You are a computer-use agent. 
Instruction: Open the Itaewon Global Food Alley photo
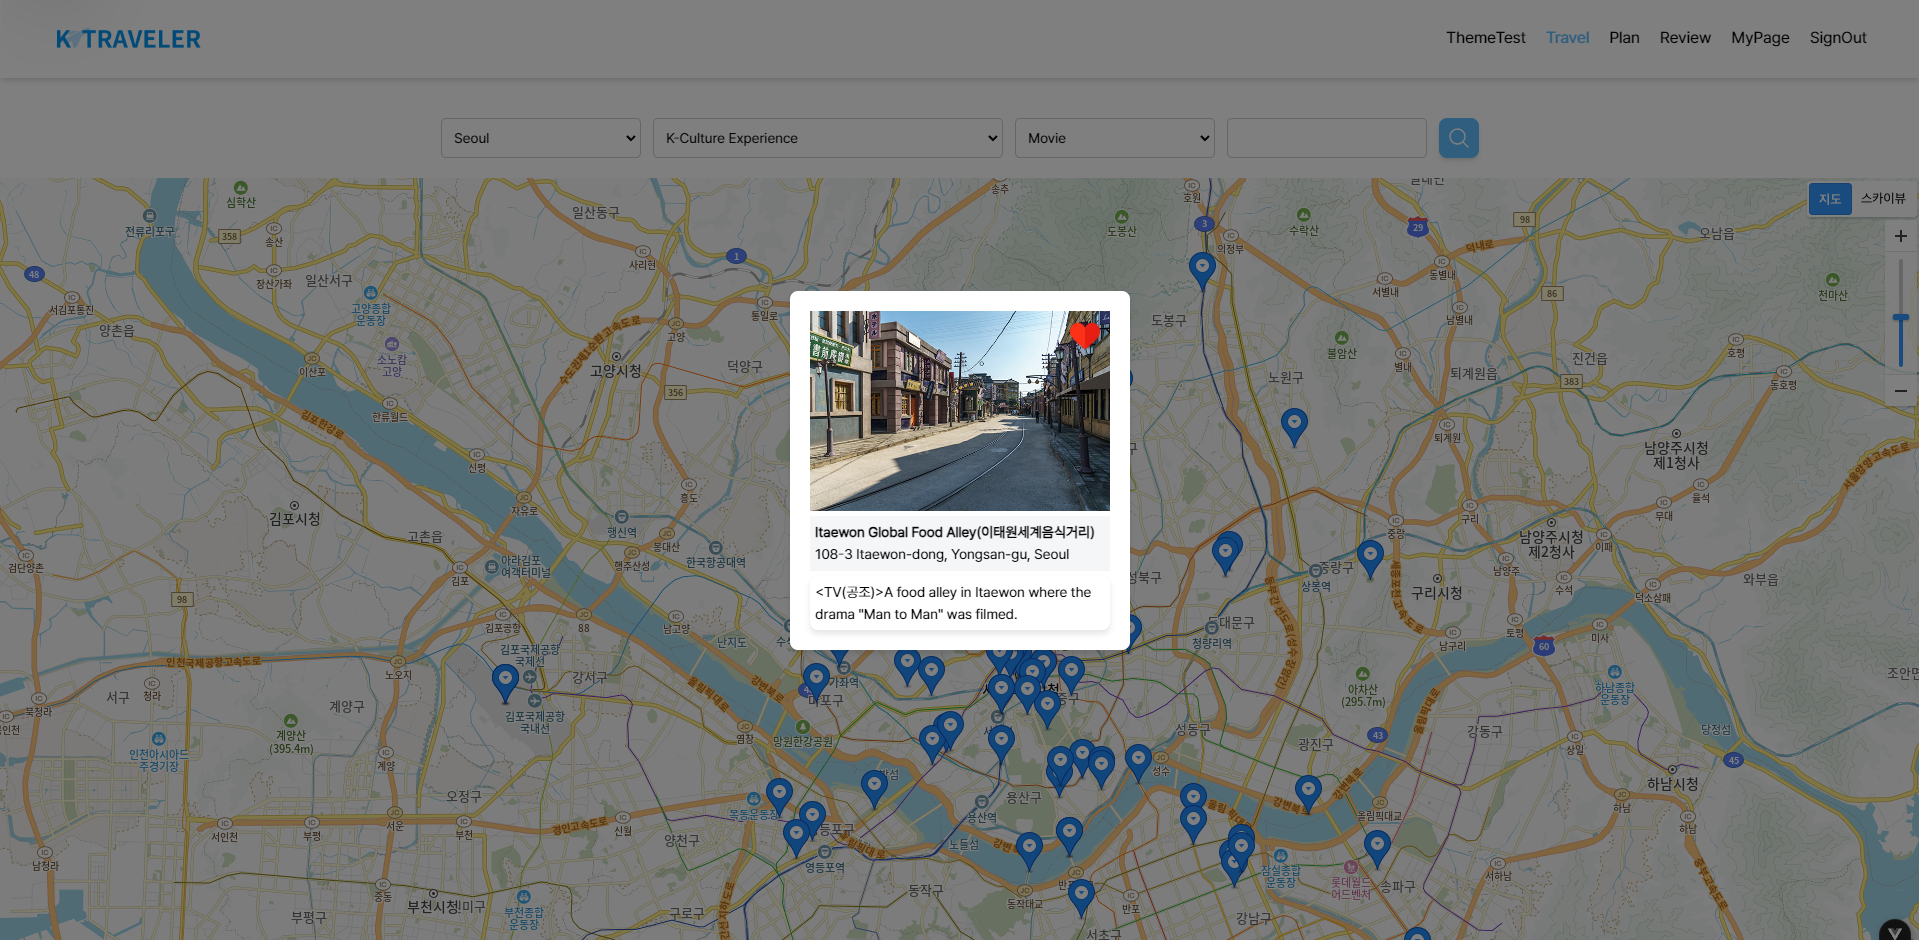click(960, 411)
